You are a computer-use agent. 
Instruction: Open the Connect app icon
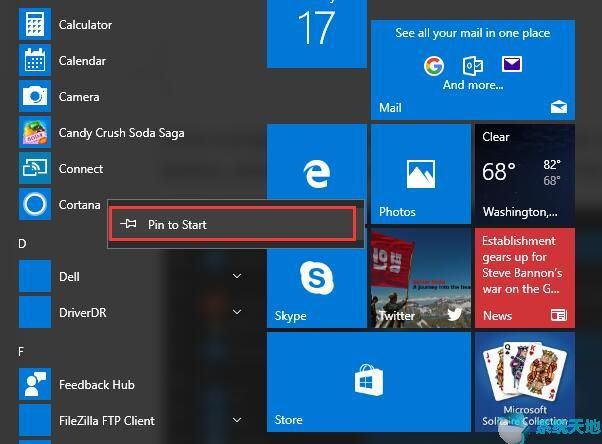pos(35,168)
